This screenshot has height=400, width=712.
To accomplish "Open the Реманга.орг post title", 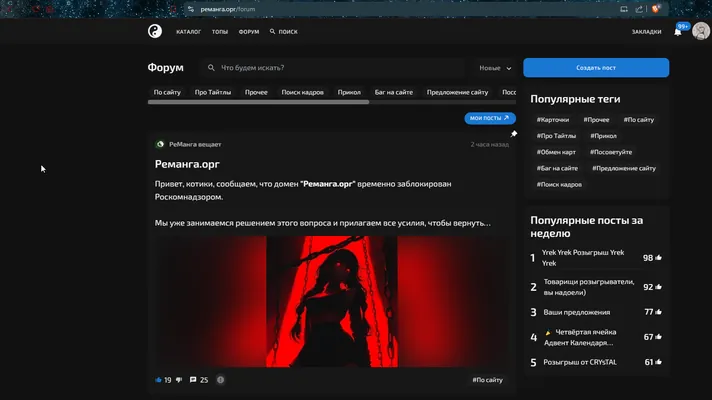I will 187,164.
